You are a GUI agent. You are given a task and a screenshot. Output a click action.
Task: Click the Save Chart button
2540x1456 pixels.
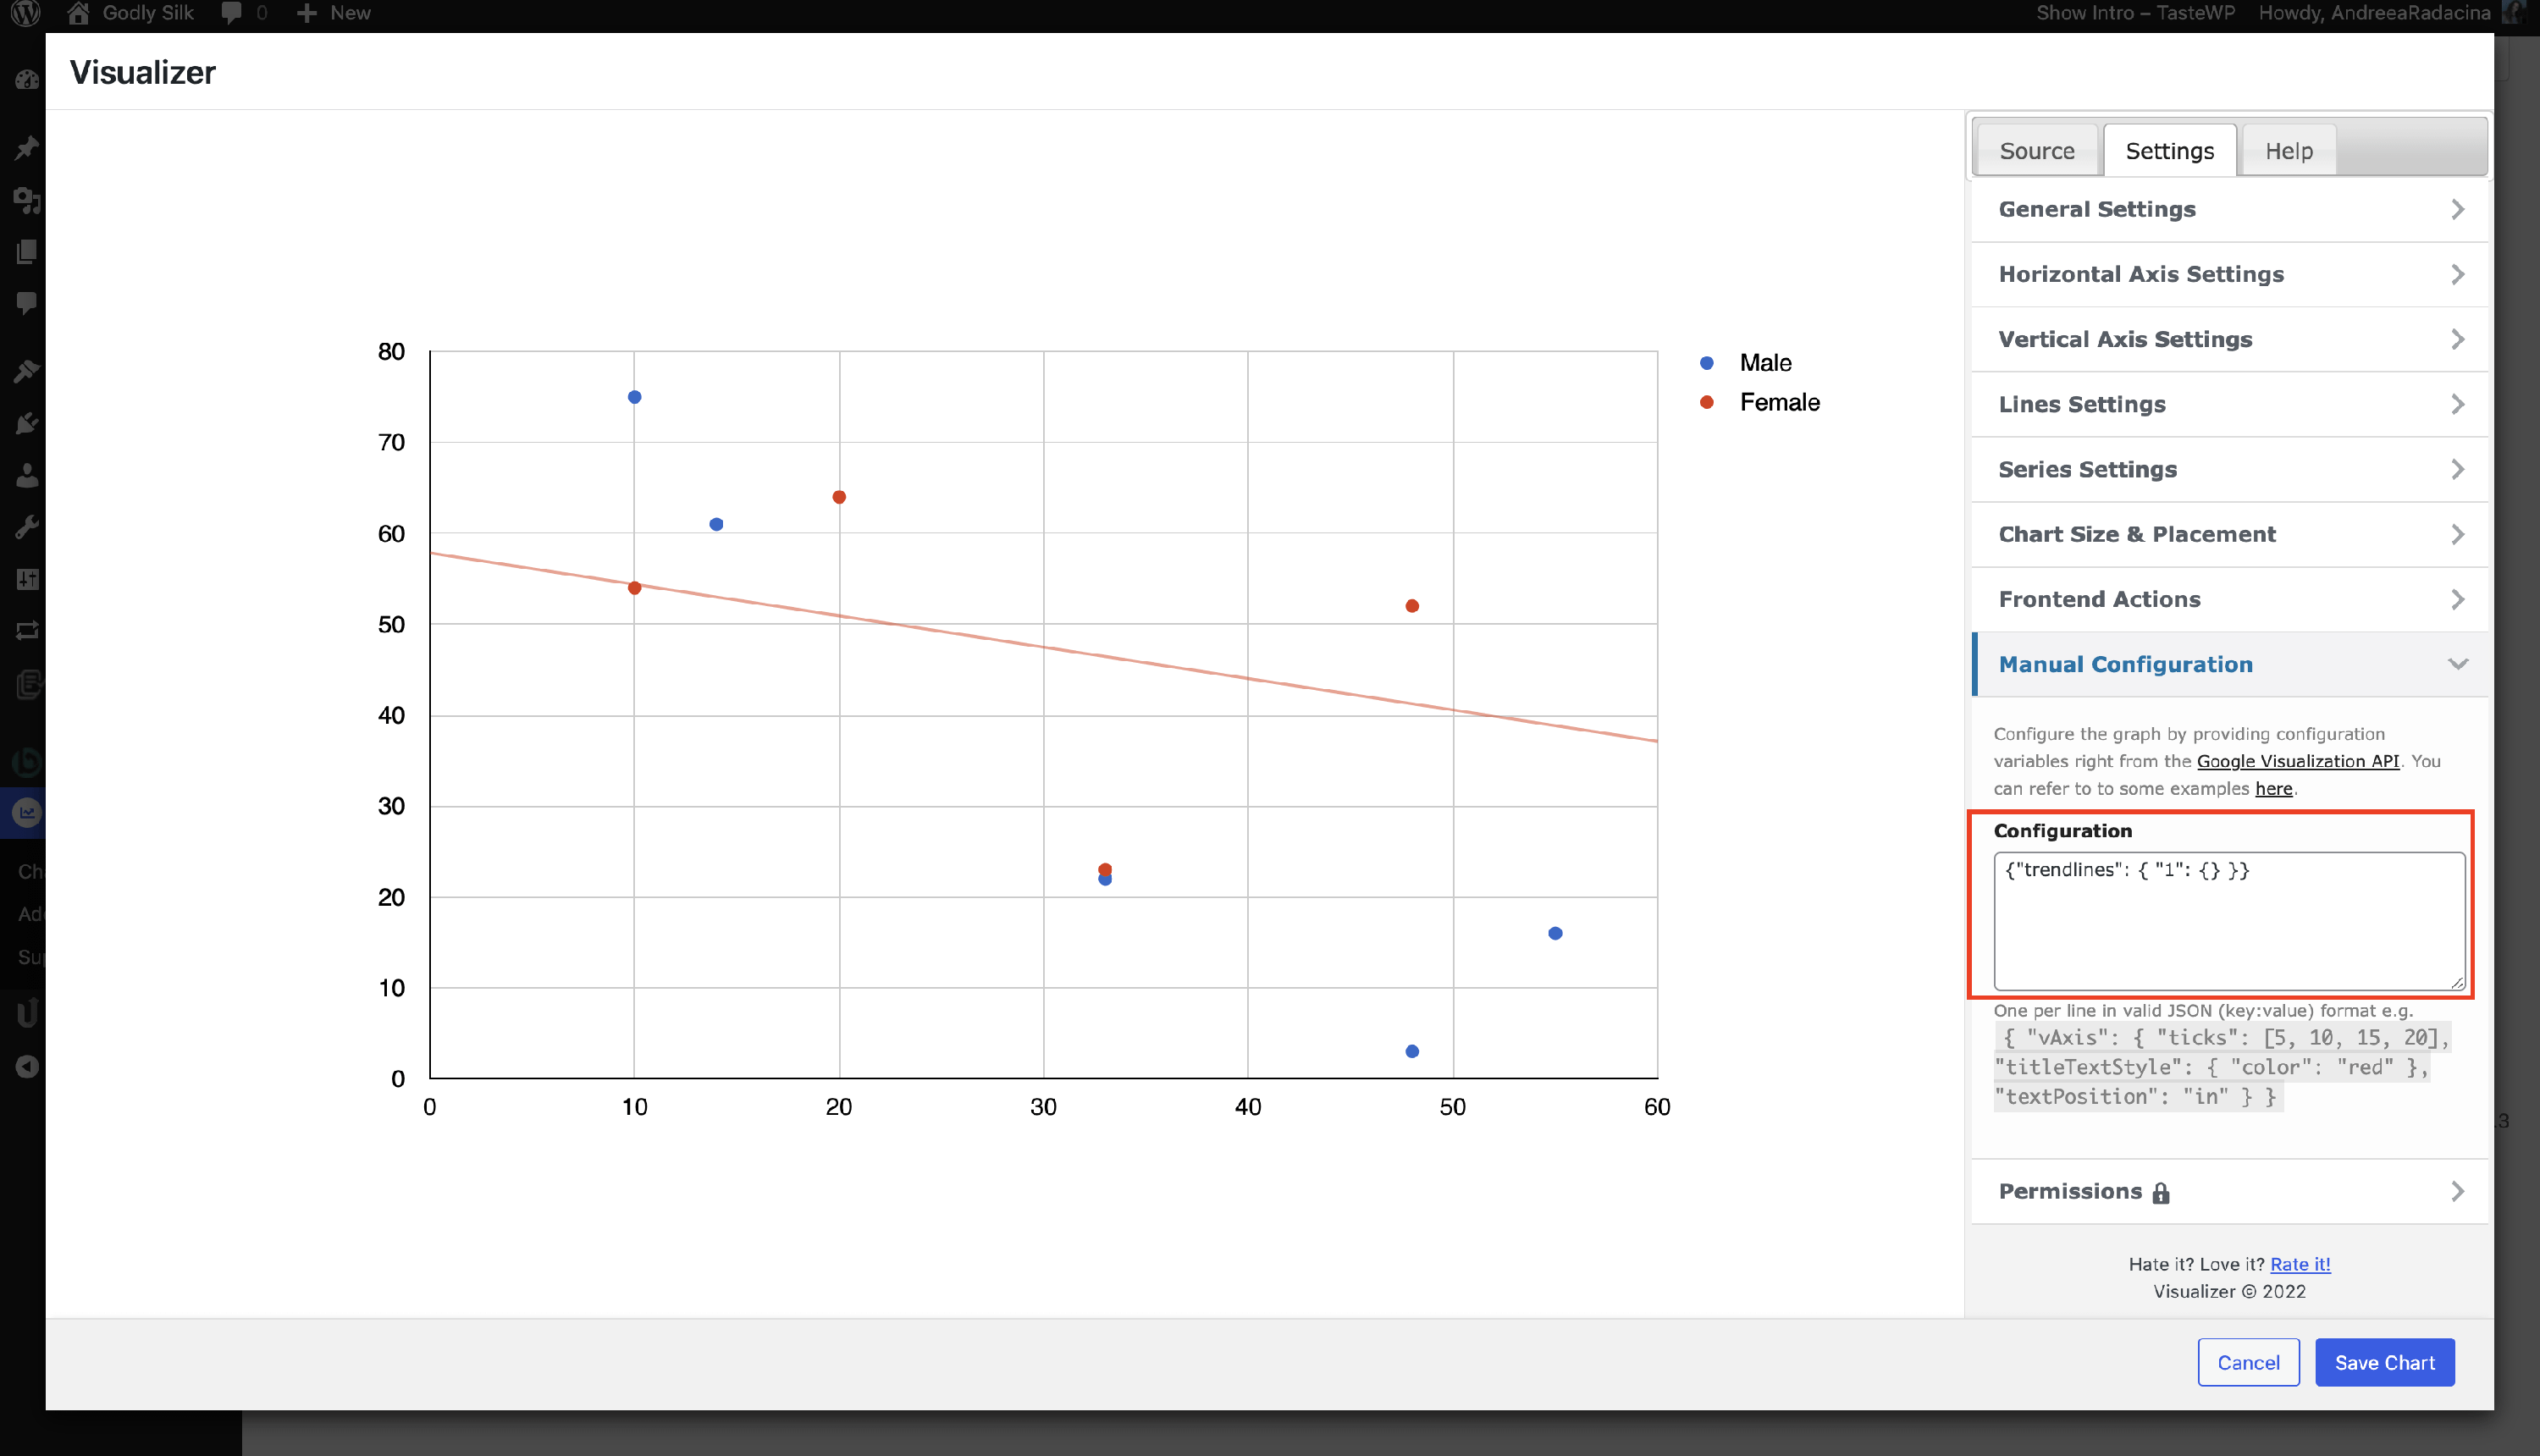[2384, 1362]
